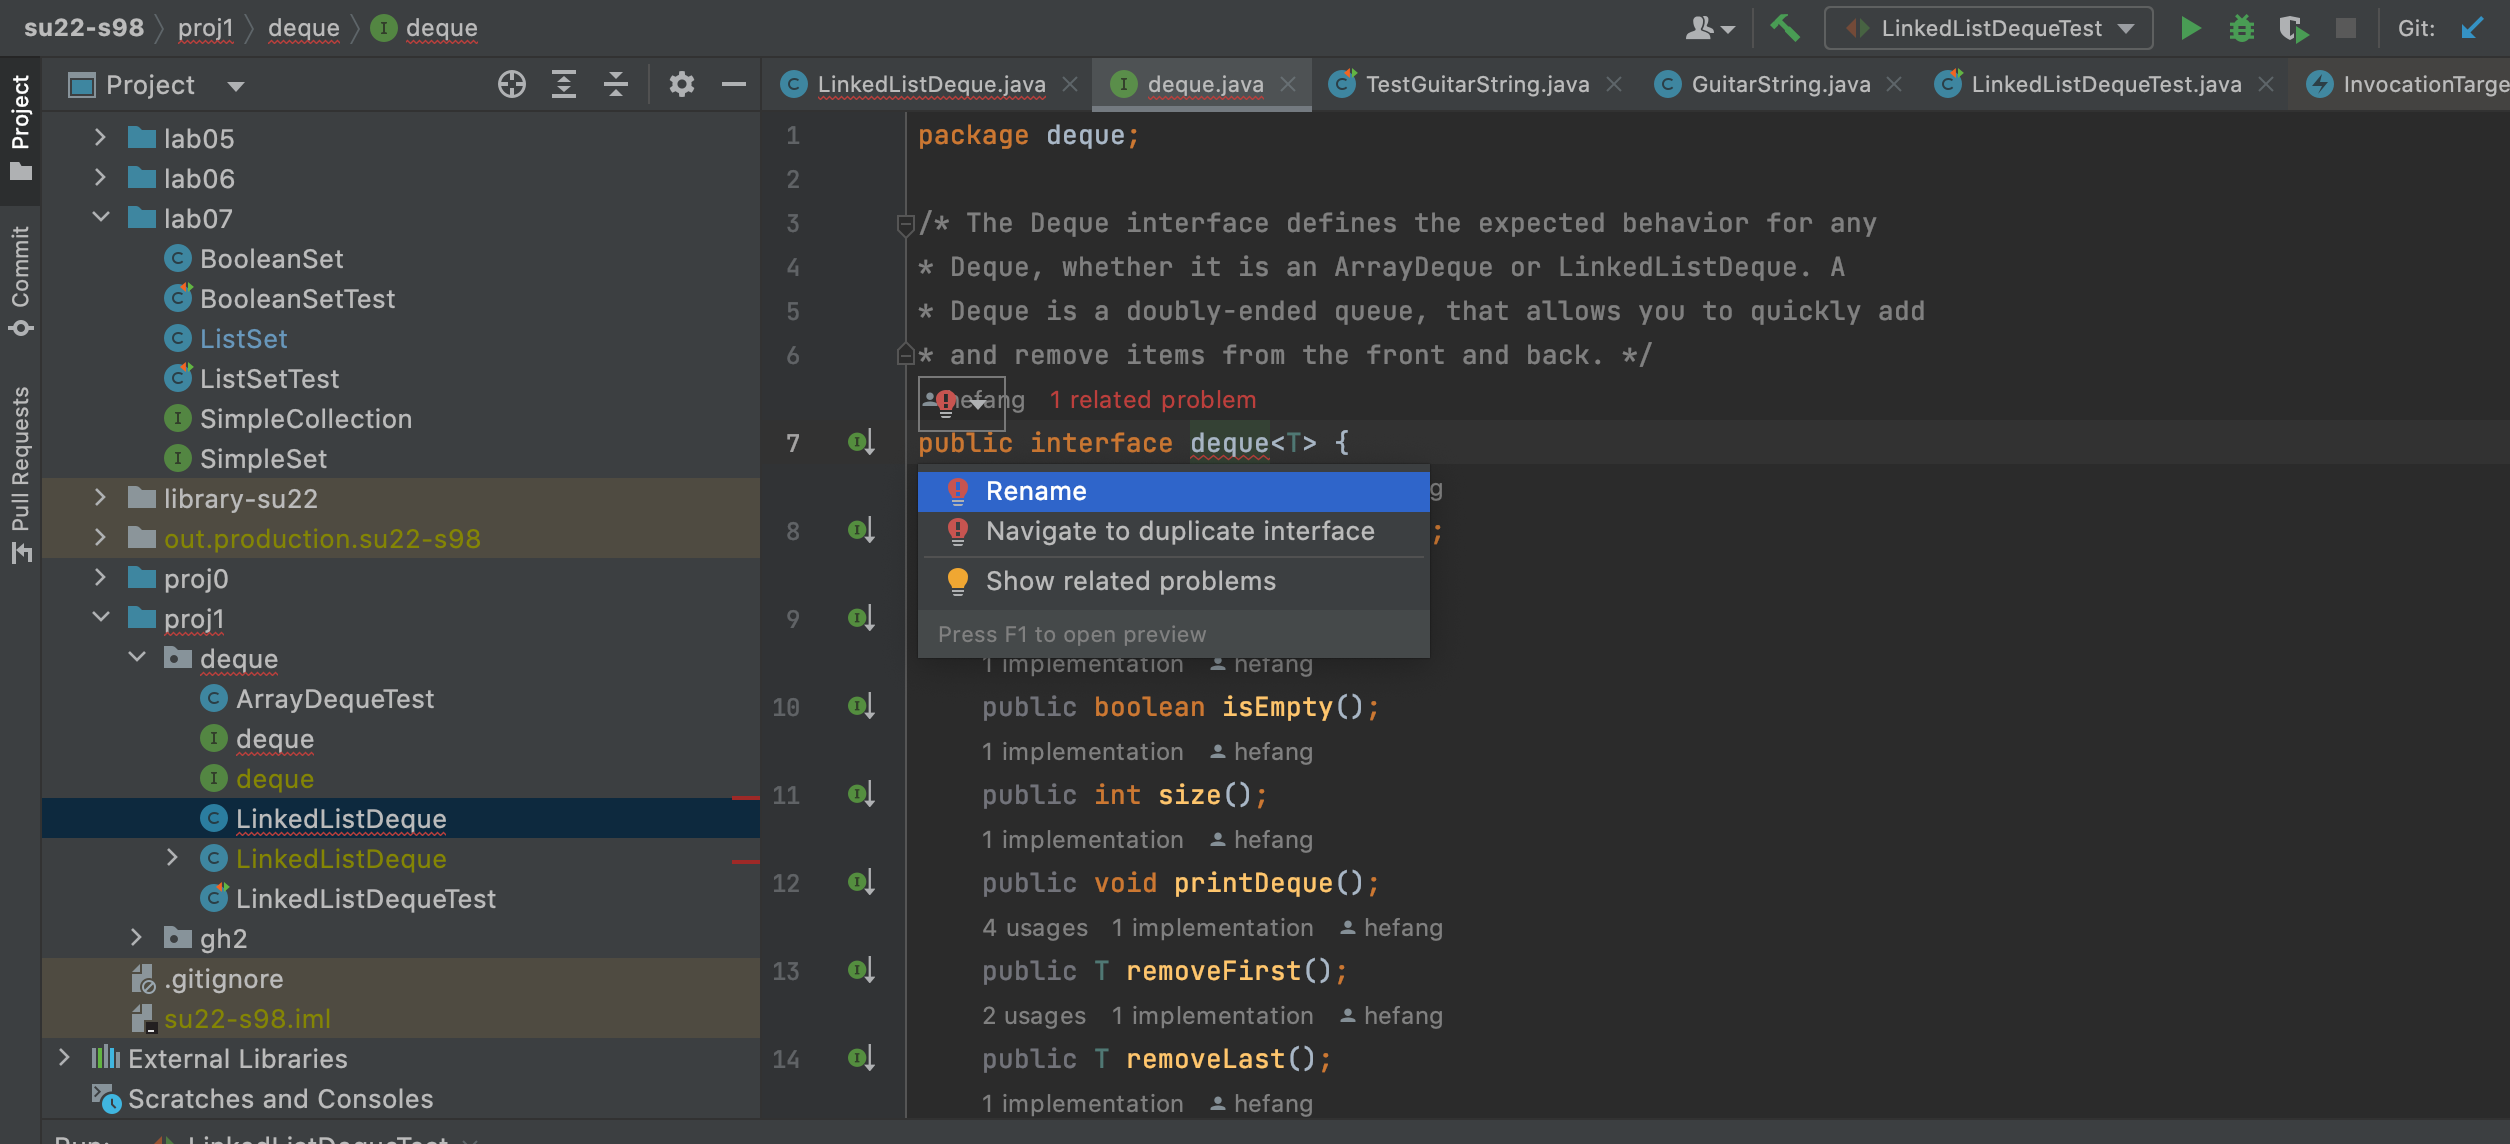Hide the Project panel with minus icon
Screen dimensions: 2510x1144
[x=734, y=85]
